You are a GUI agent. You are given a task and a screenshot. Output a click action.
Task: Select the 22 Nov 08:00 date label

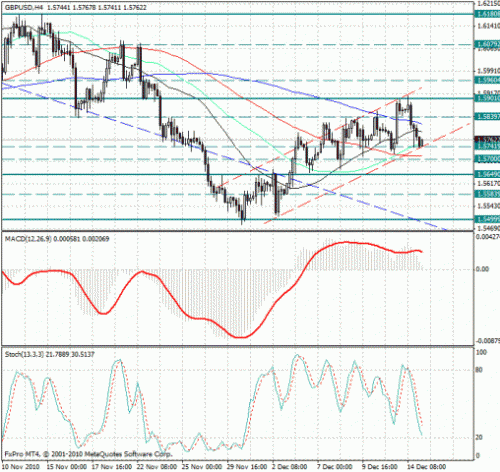point(157,467)
